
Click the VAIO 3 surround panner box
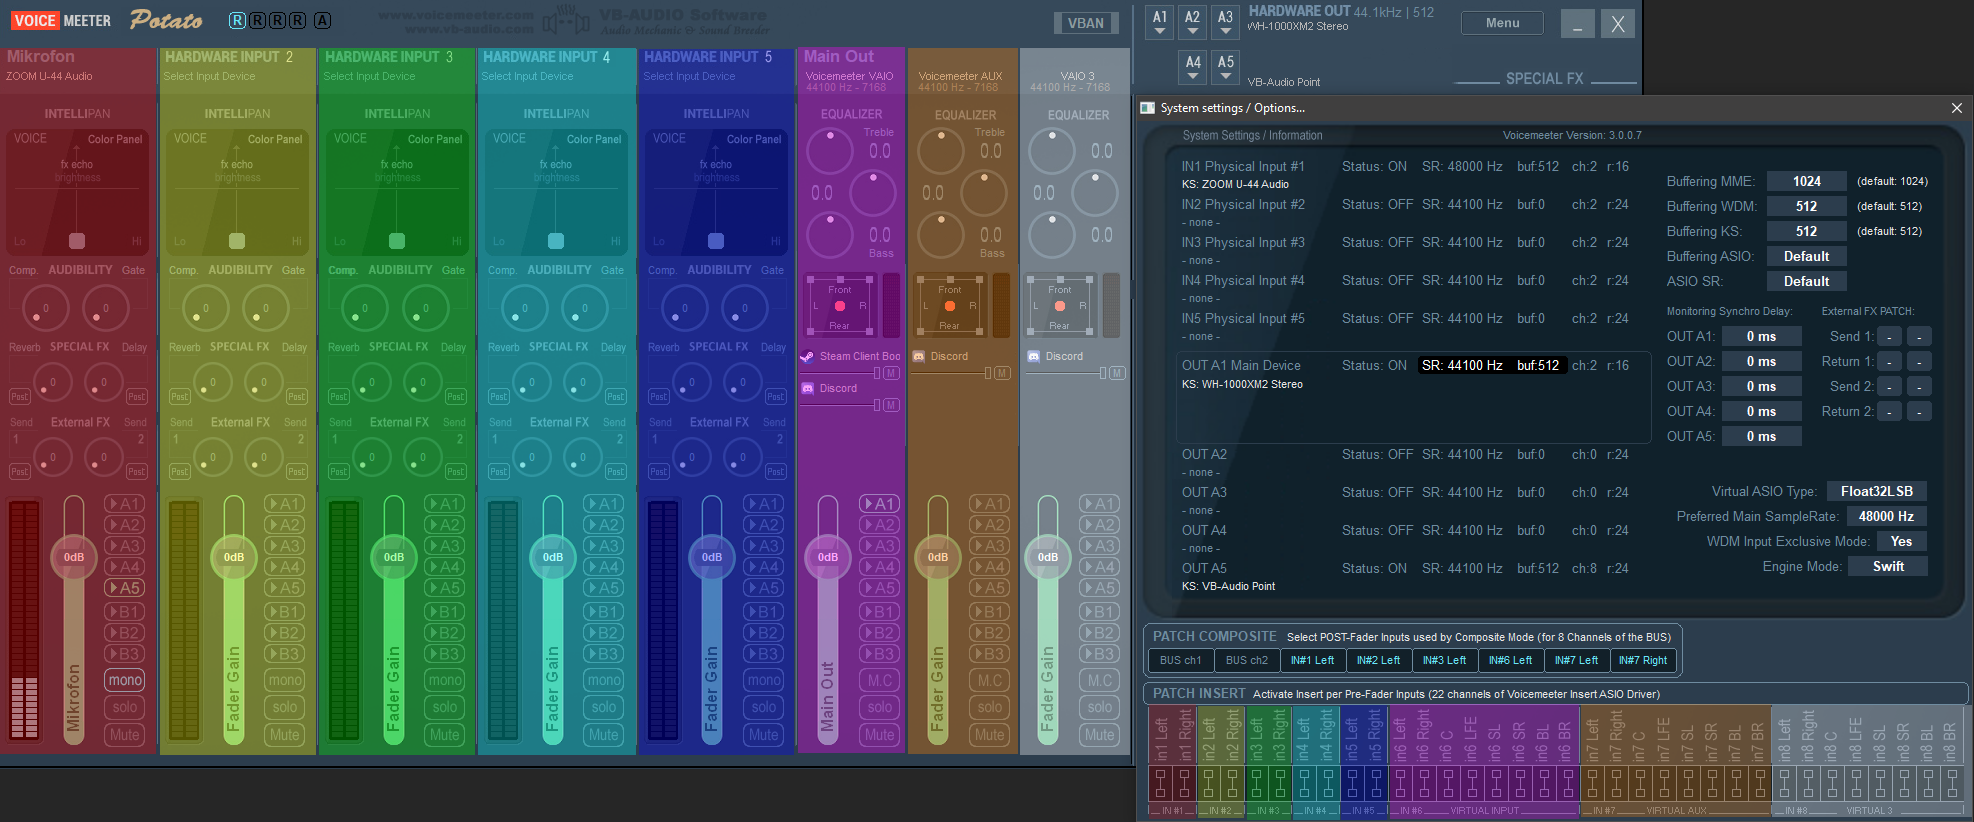coord(1060,306)
